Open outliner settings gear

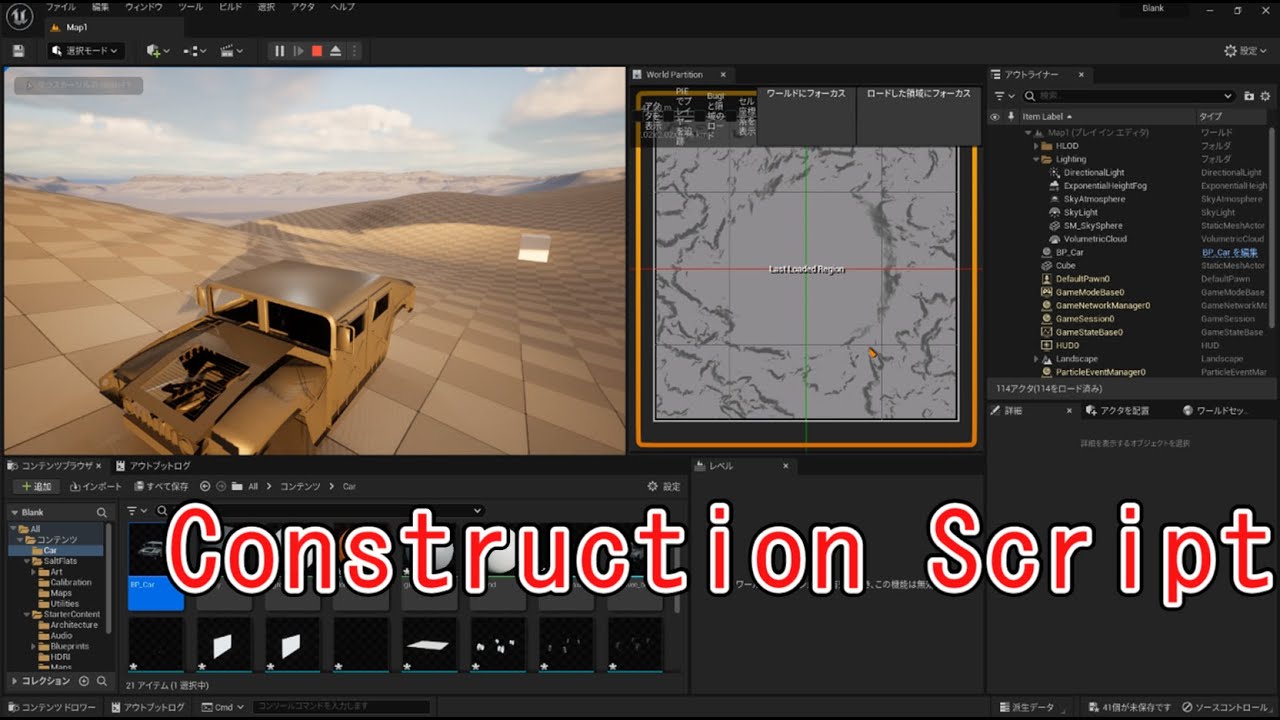point(1265,96)
